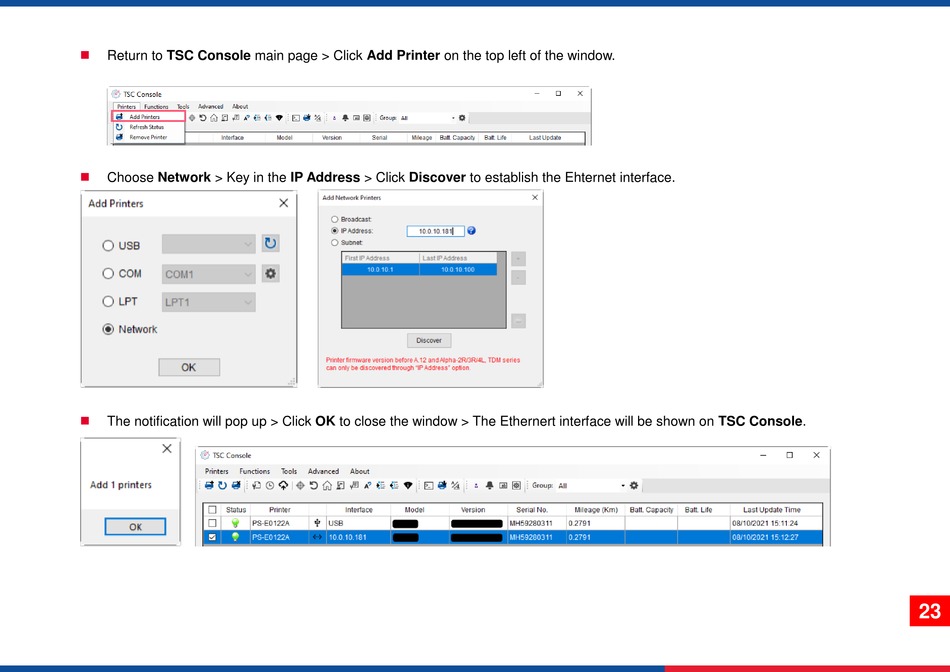Viewport: 950px width, 672px height.
Task: Choose the IP Address radio option
Action: (x=334, y=231)
